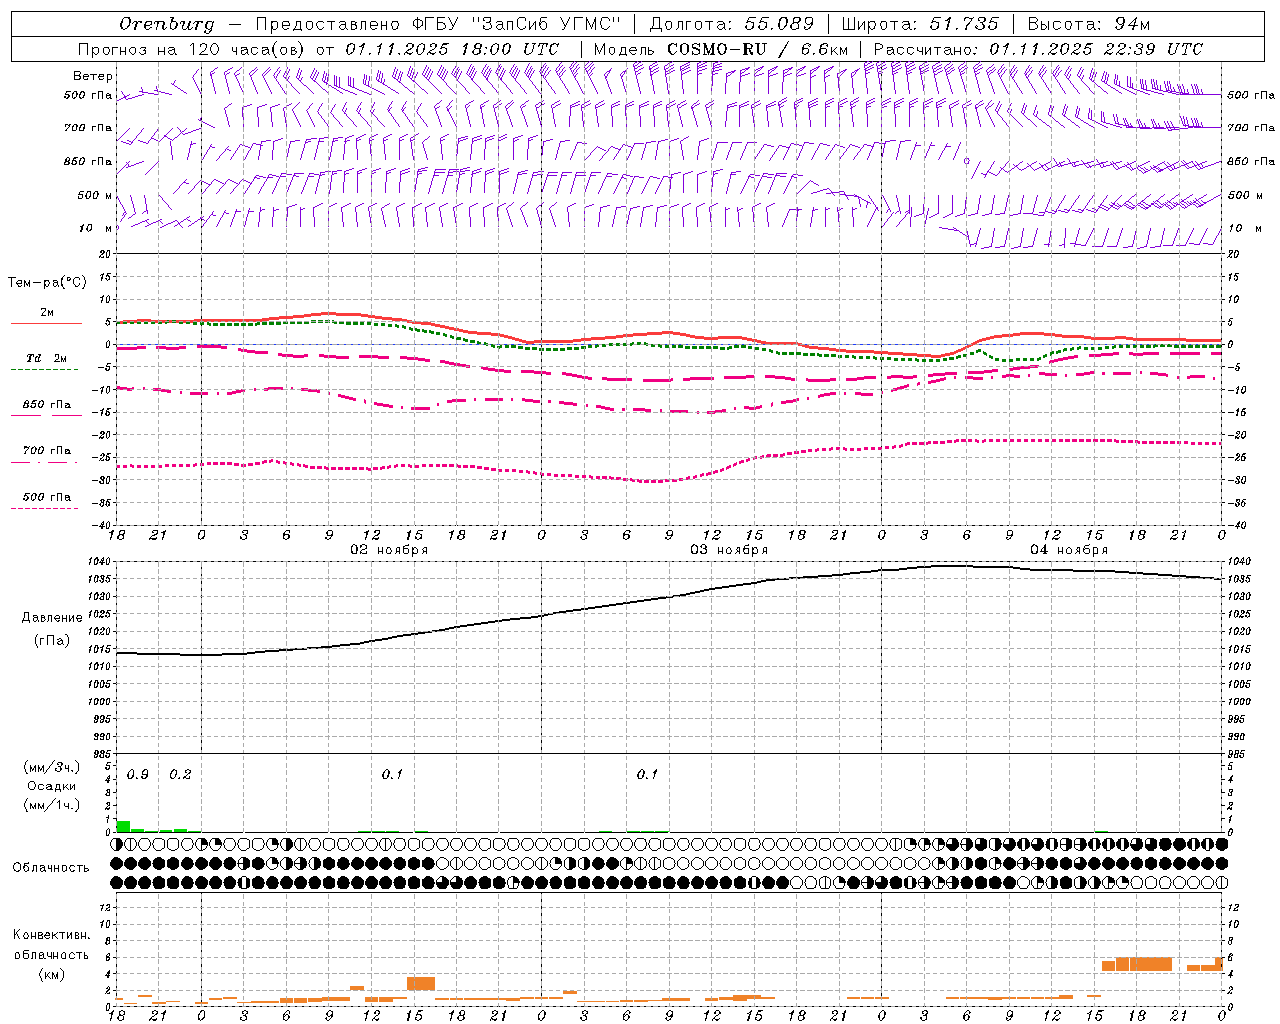Click the '(мм/3ч.)' precipitation unit label
The height and width of the screenshot is (1024, 1280).
click(52, 767)
